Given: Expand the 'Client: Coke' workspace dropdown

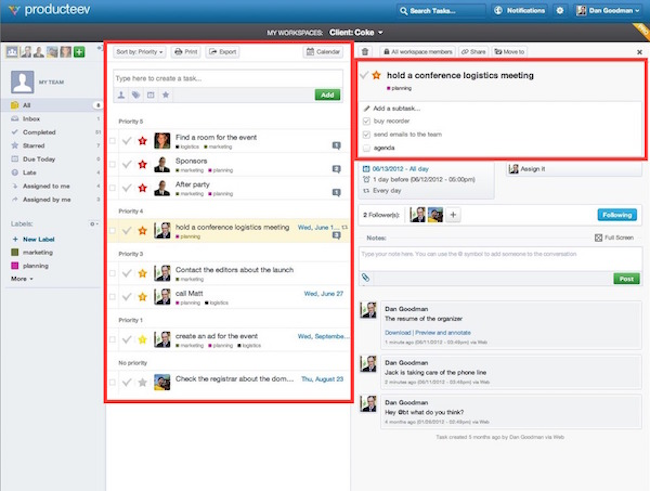Looking at the screenshot, I should pos(357,33).
